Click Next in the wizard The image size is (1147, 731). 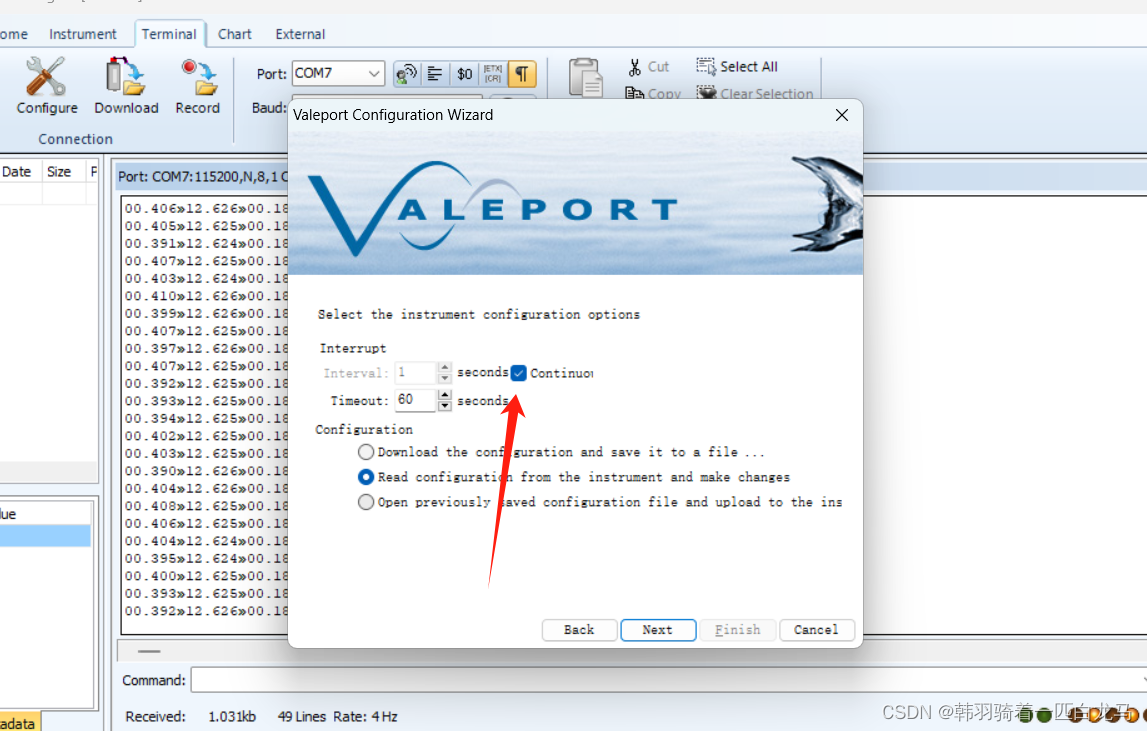658,630
